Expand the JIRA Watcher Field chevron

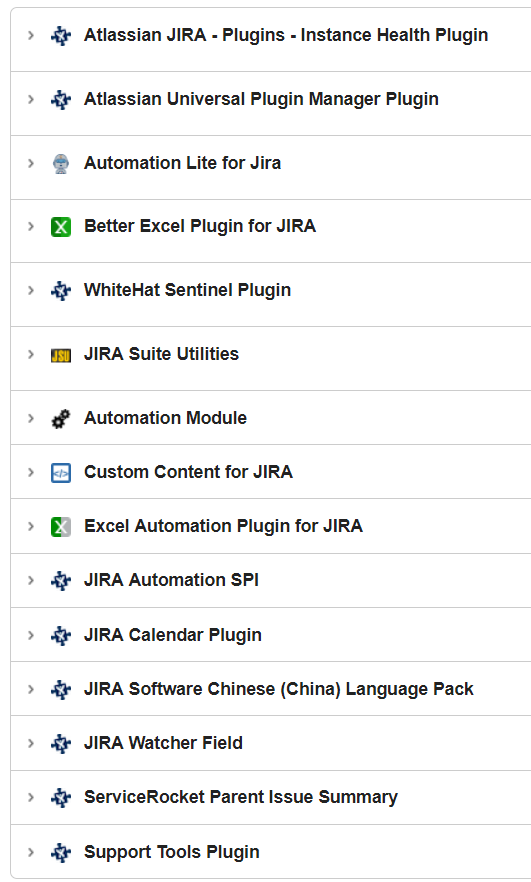(x=31, y=744)
